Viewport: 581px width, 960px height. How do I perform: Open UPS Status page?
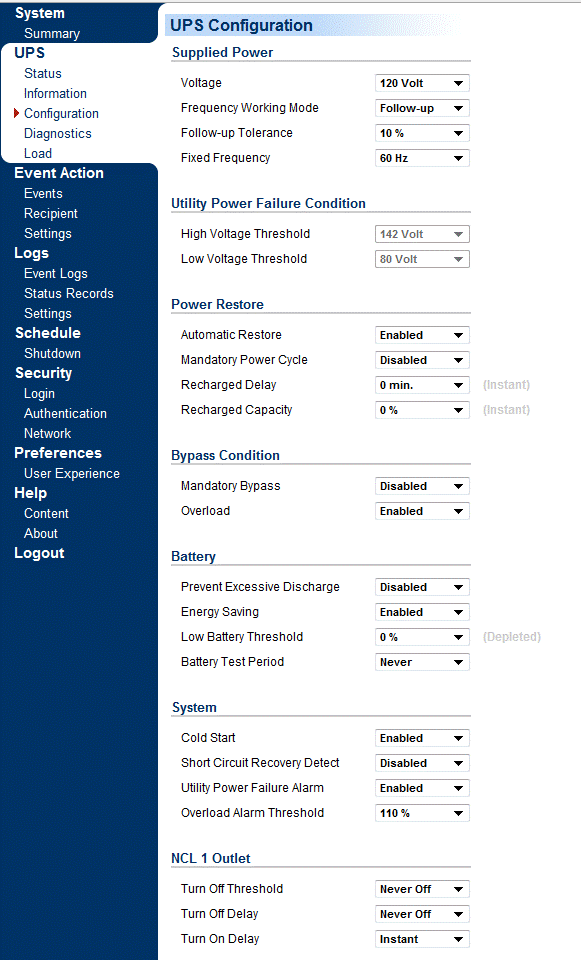click(x=43, y=73)
